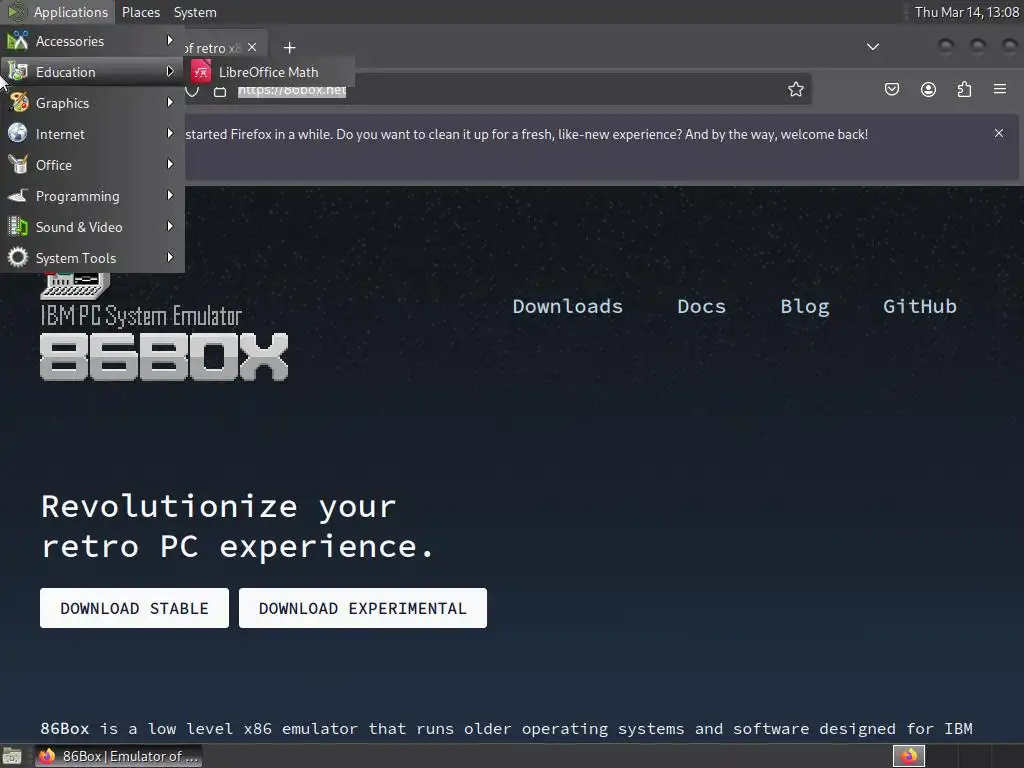This screenshot has width=1024, height=768.
Task: Open the Firefox extensions puzzle icon
Action: (x=964, y=89)
